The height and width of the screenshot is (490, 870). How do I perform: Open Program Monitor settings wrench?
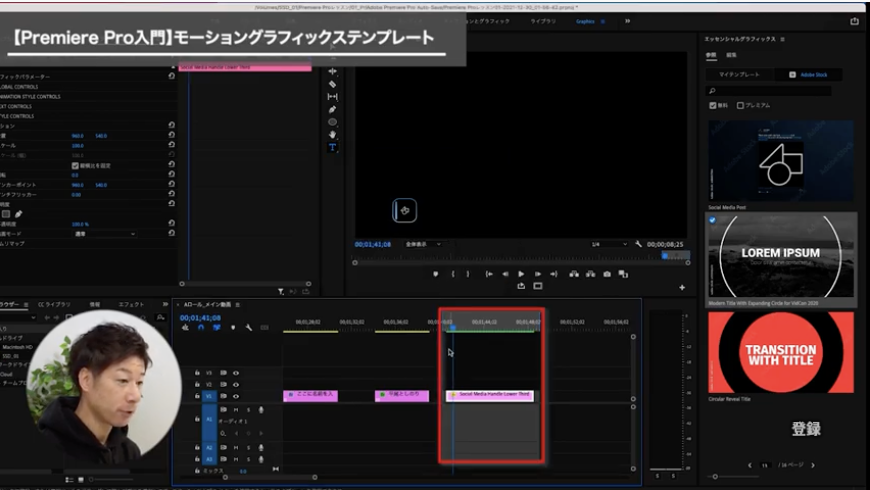pos(638,244)
